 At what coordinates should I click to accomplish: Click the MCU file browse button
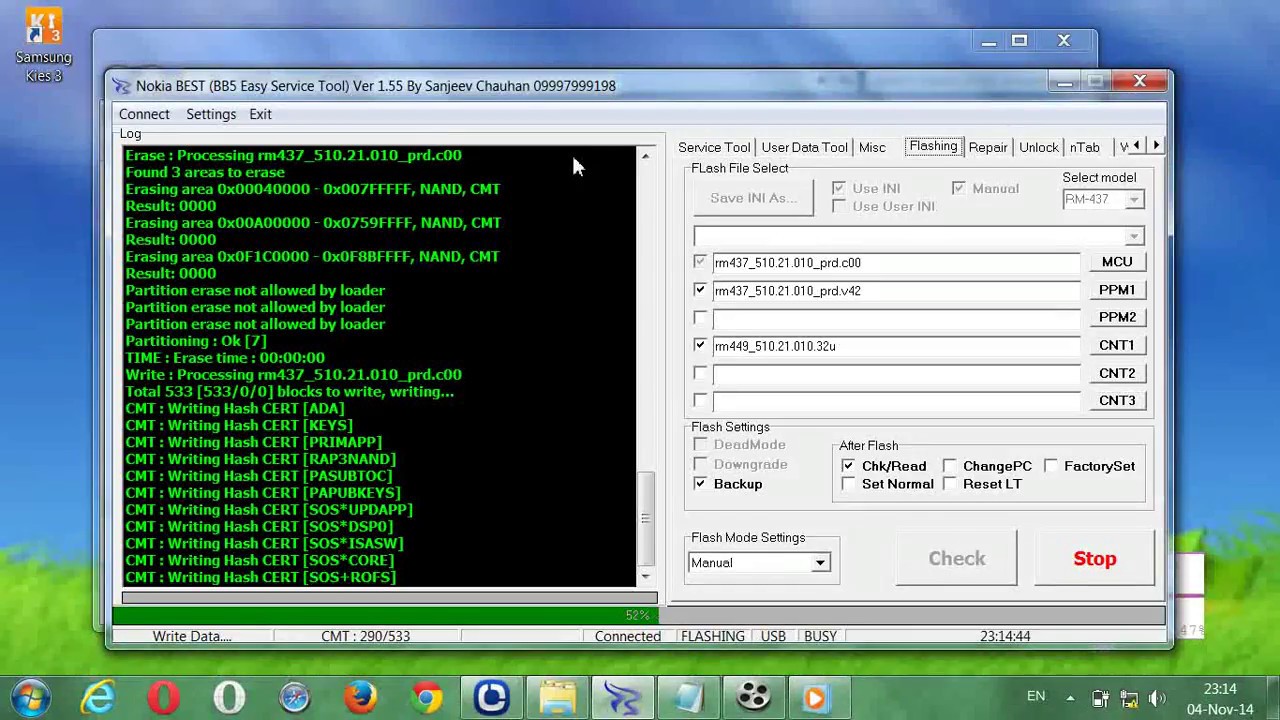1117,262
